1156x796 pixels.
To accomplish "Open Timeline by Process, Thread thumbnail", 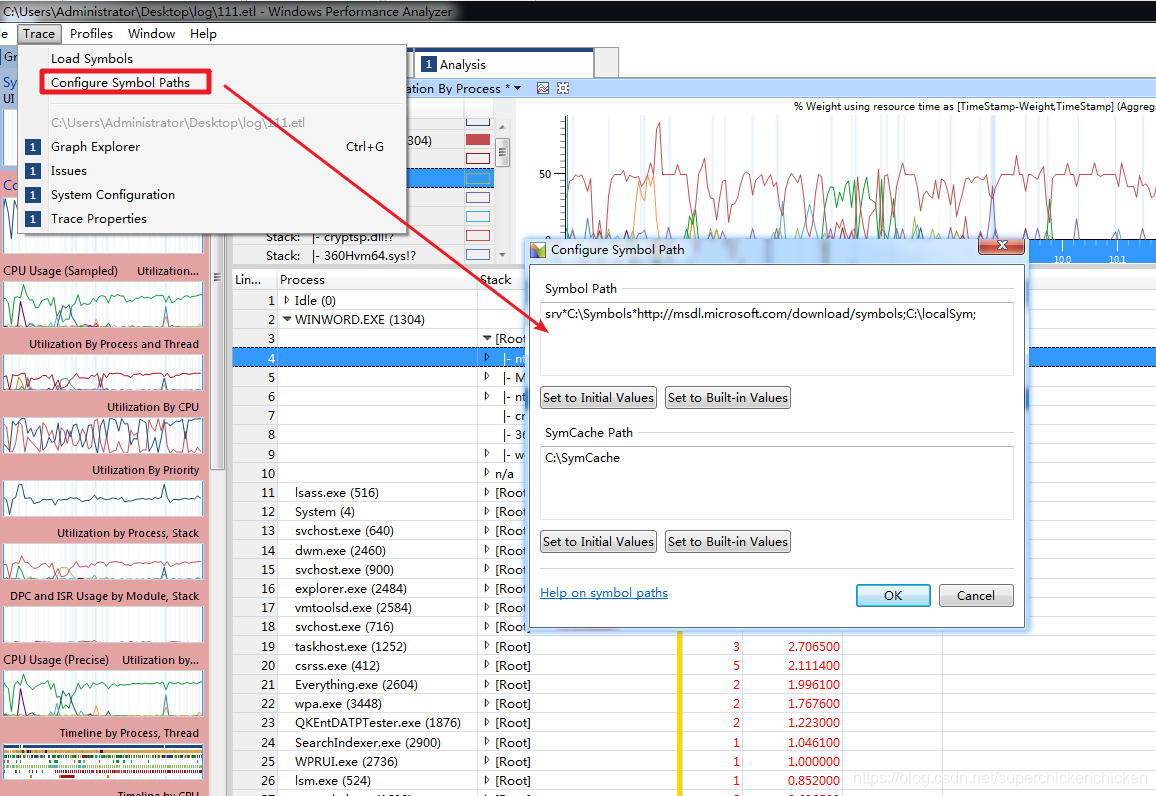I will (103, 761).
